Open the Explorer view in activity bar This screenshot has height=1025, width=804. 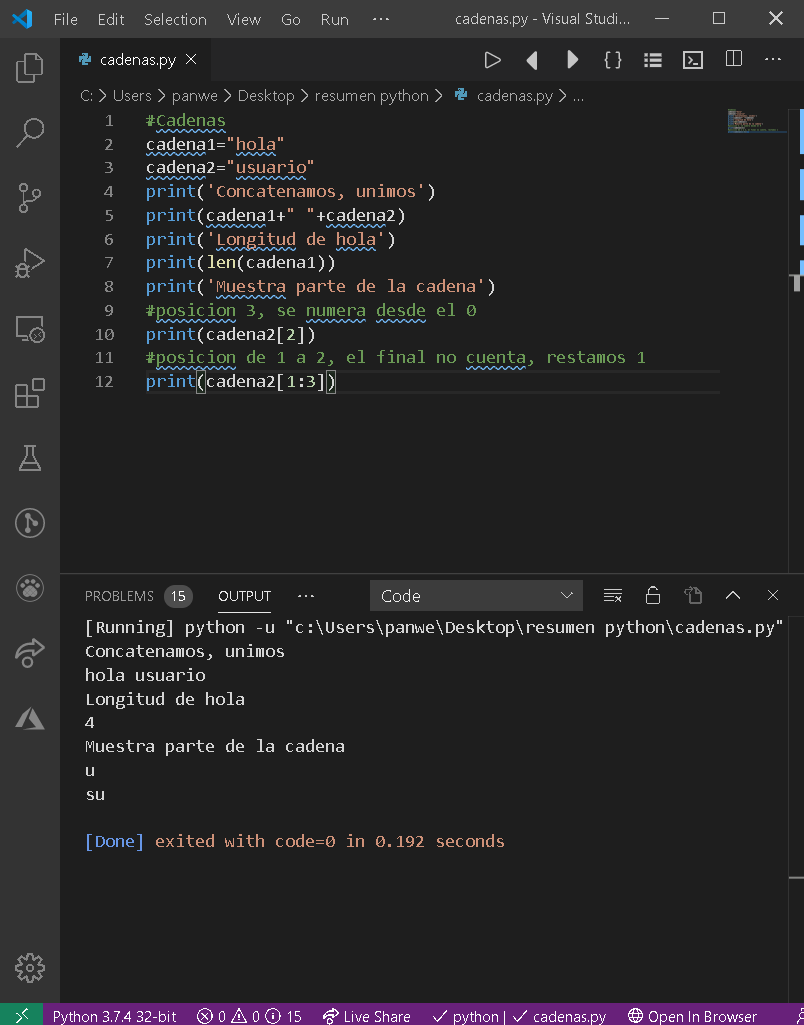[29, 67]
